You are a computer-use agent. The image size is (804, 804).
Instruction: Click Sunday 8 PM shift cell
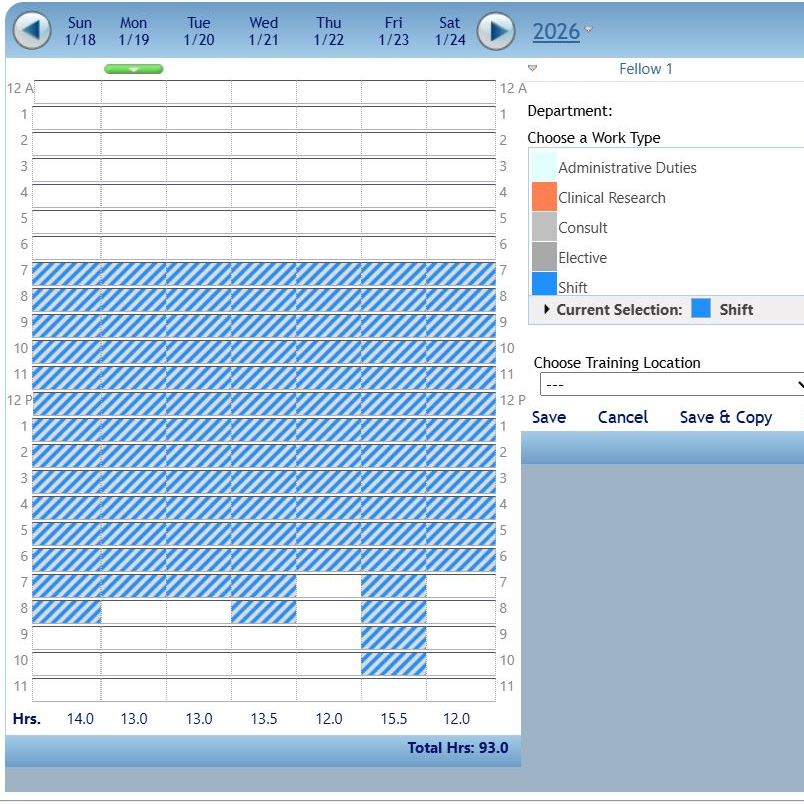tap(67, 612)
